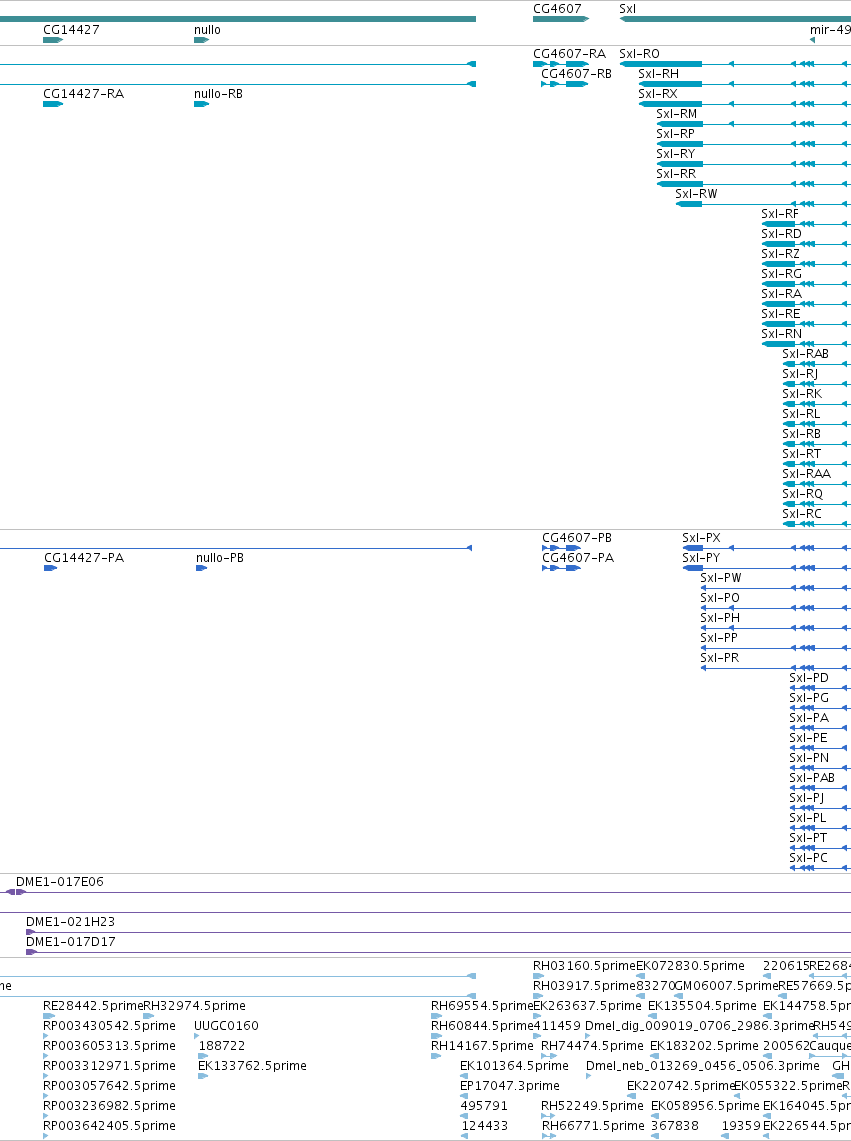Select transcript Sxl-RP

coord(676,134)
